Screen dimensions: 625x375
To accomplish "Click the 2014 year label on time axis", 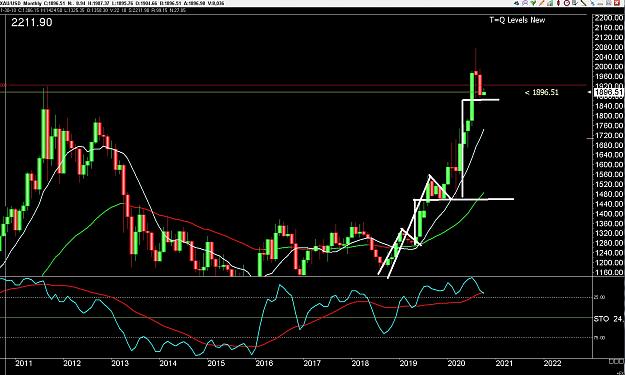I will tap(168, 363).
